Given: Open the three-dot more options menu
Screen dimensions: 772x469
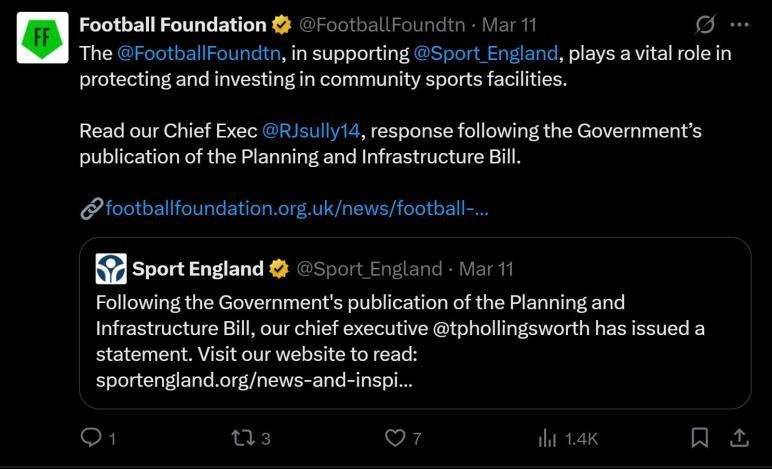Looking at the screenshot, I should [x=740, y=24].
